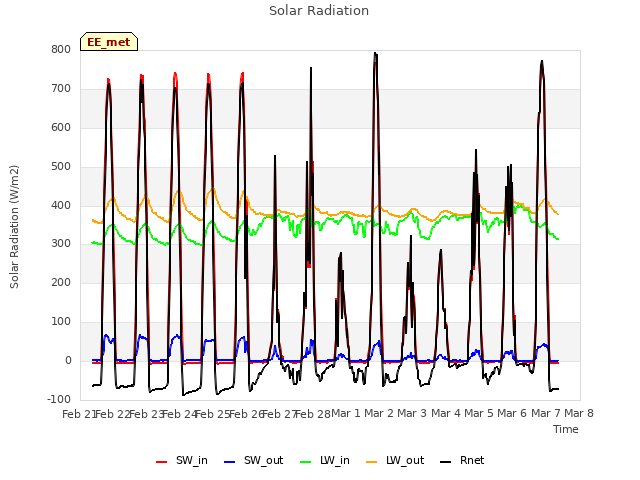Viewport: 640px width, 480px height.
Task: Toggle the LW_in legend entry
Action: pyautogui.click(x=325, y=460)
